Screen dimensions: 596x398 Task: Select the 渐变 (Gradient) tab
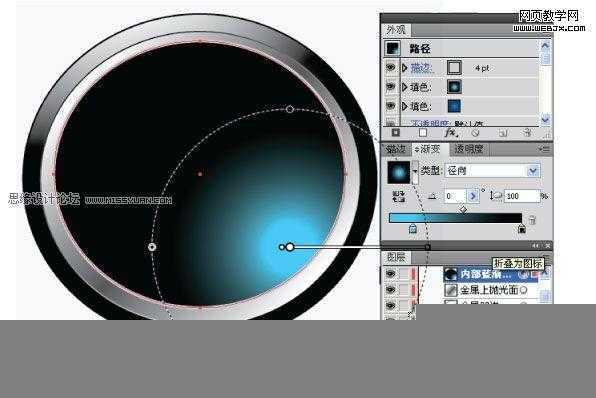tap(430, 149)
